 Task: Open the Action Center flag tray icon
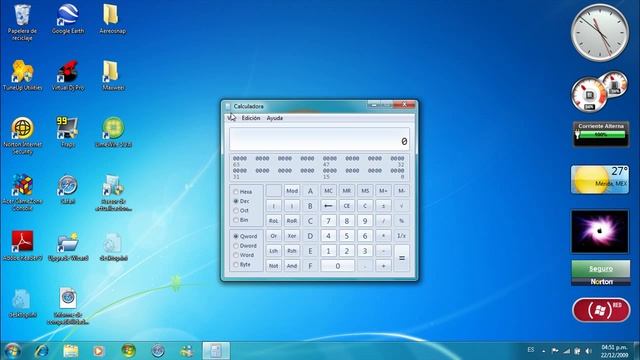tap(555, 351)
